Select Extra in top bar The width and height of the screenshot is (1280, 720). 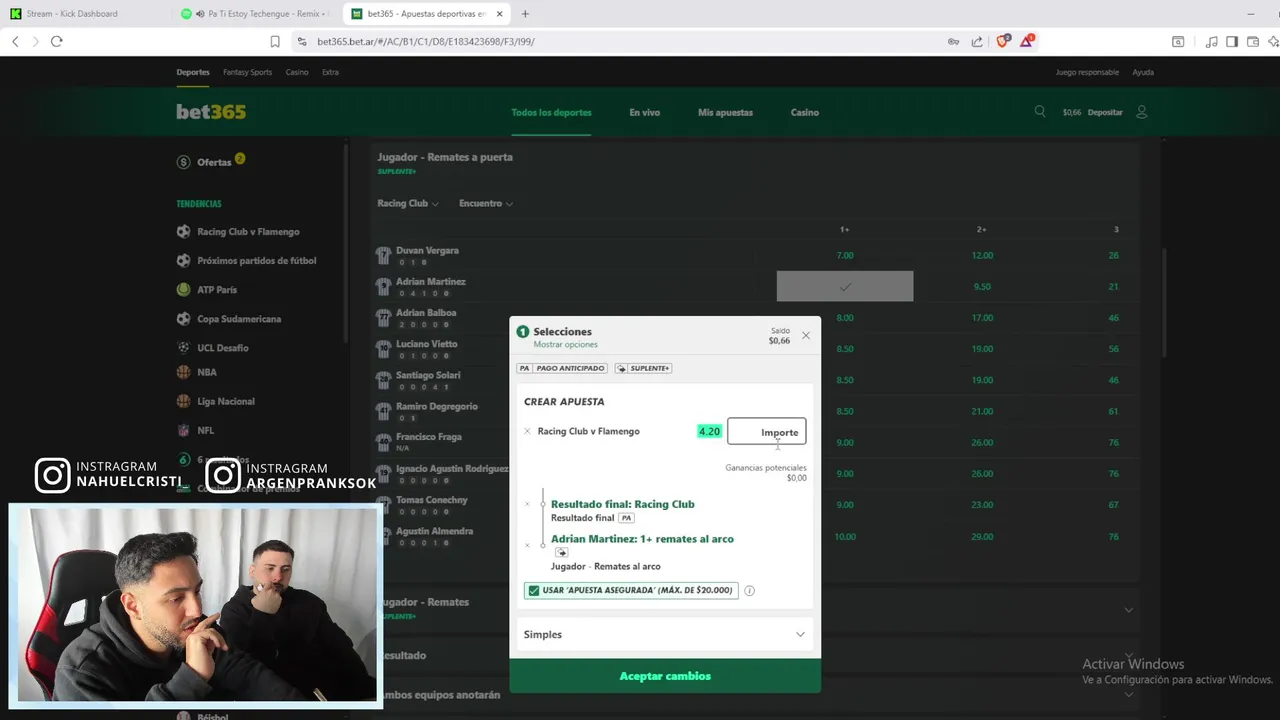pos(330,72)
